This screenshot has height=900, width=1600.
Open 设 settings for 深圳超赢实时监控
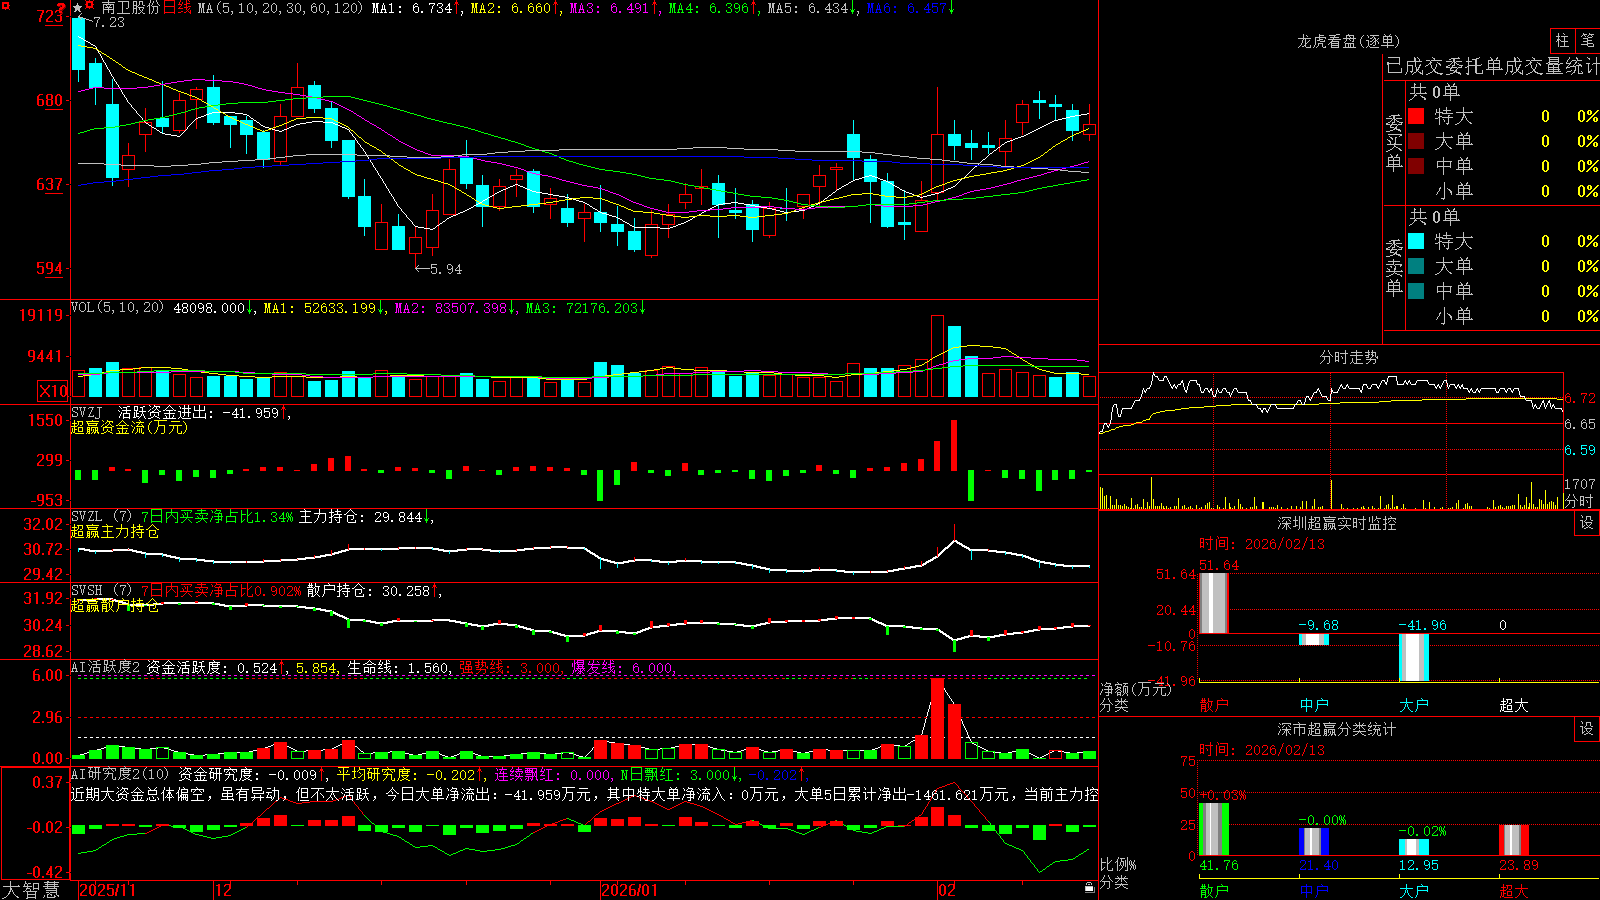(1587, 523)
